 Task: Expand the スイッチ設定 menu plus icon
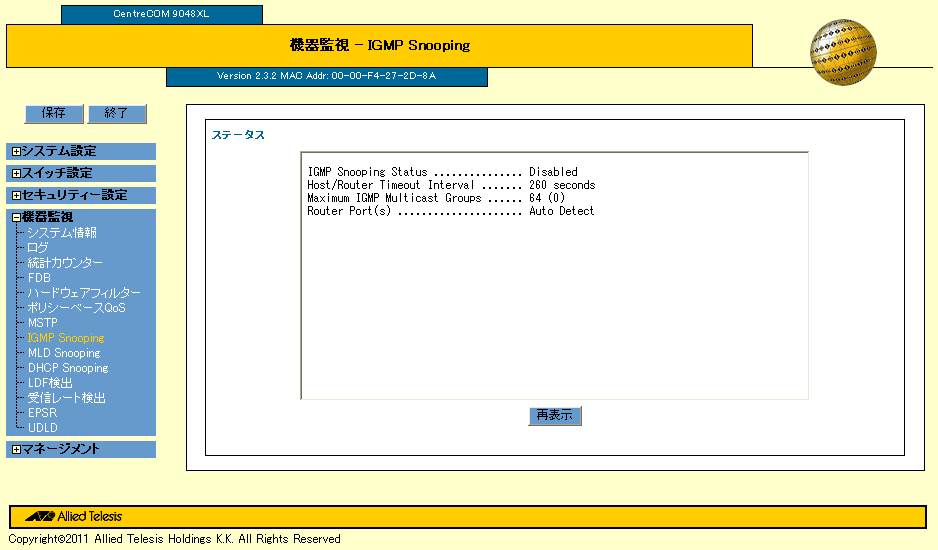point(16,174)
